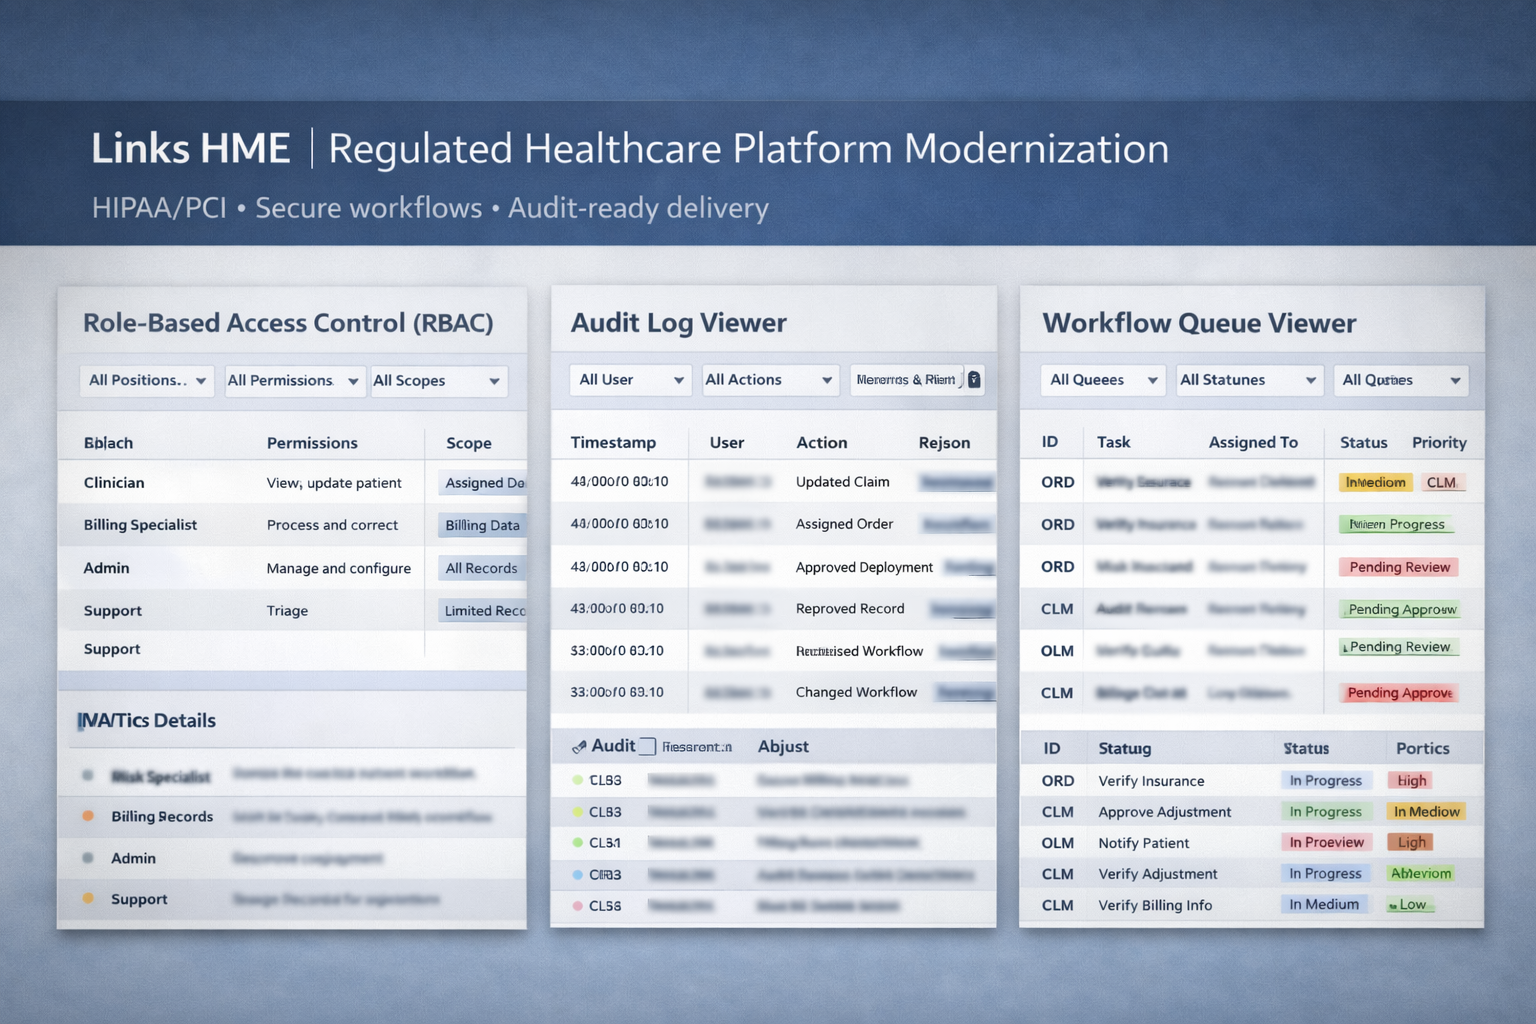Click the orange dot beside Support details row
1536x1024 pixels.
coord(88,898)
